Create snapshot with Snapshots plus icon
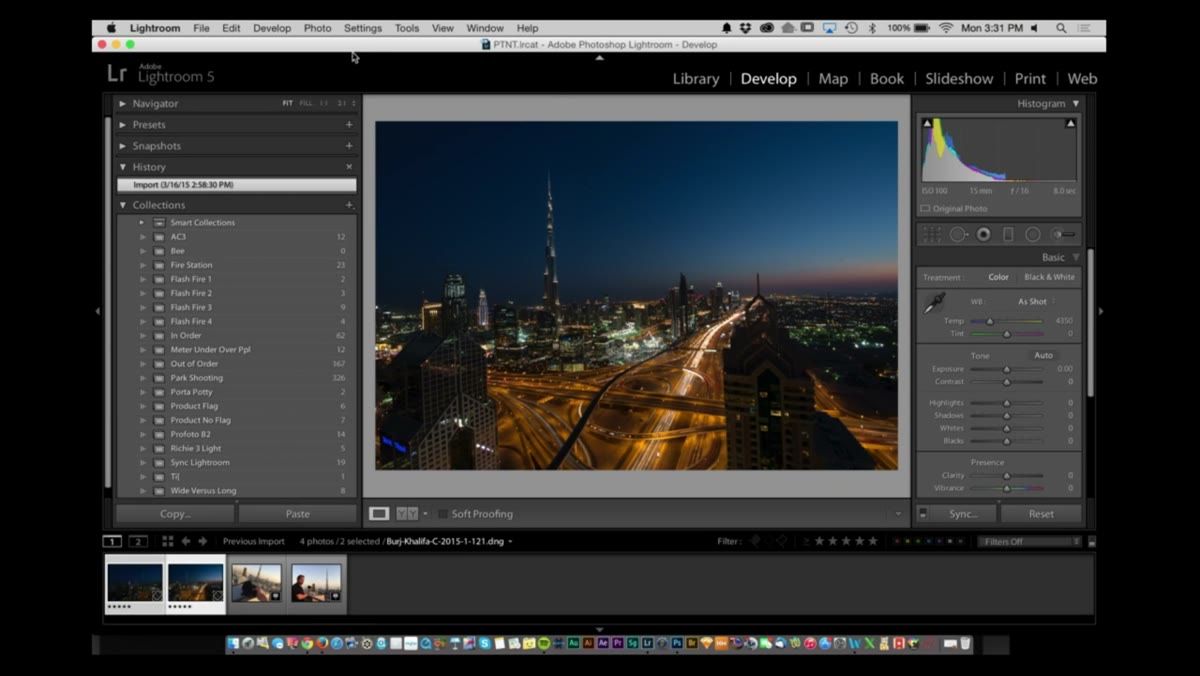The image size is (1200, 676). click(x=349, y=146)
